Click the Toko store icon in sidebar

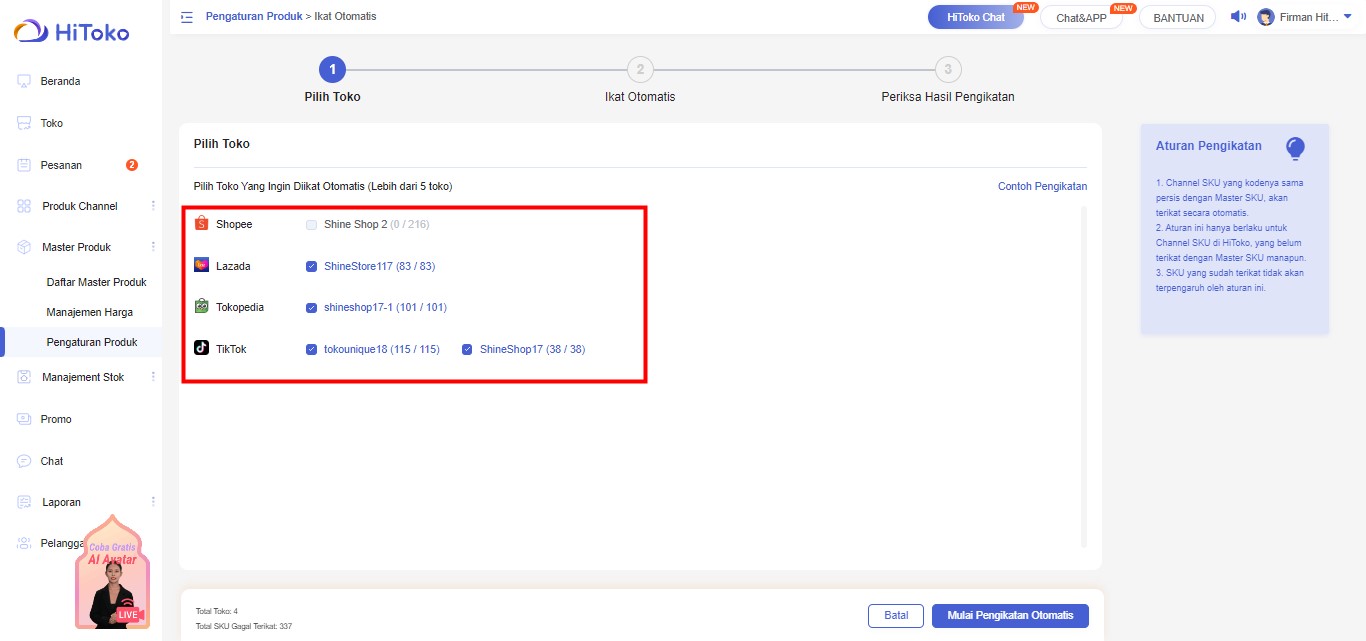click(25, 123)
